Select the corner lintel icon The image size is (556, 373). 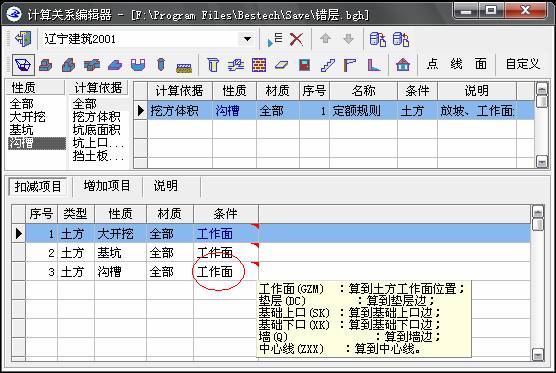click(x=350, y=65)
